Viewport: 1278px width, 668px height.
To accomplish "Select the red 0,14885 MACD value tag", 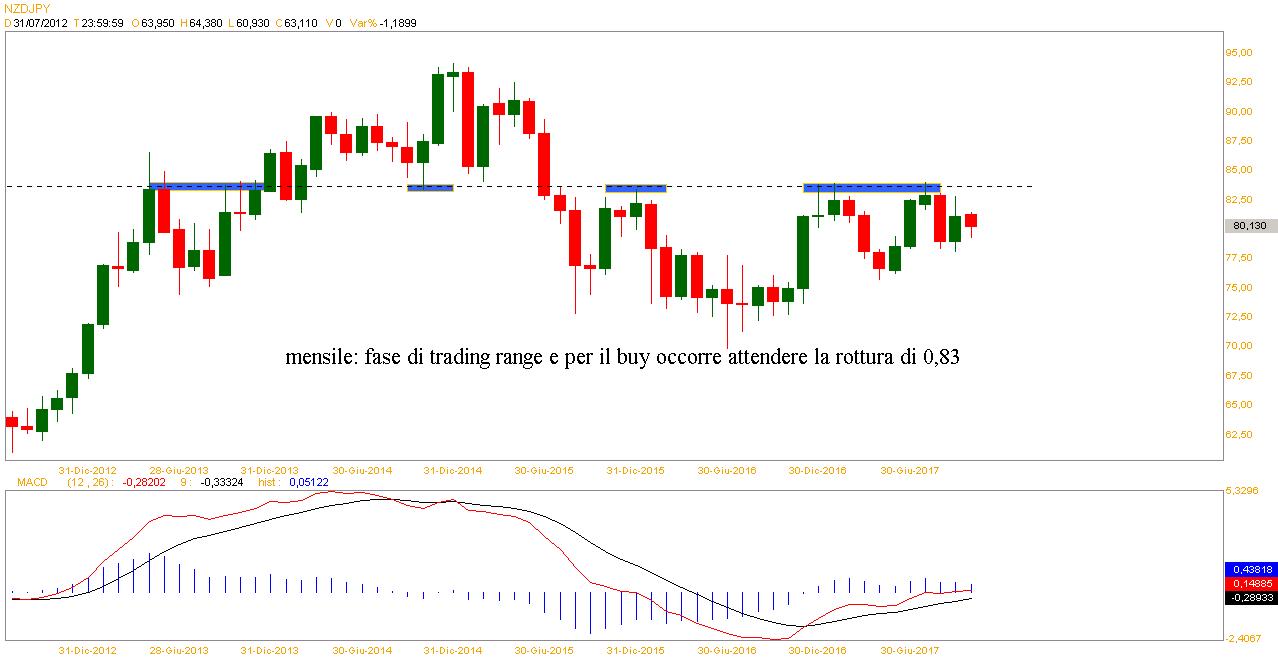I will point(1250,583).
